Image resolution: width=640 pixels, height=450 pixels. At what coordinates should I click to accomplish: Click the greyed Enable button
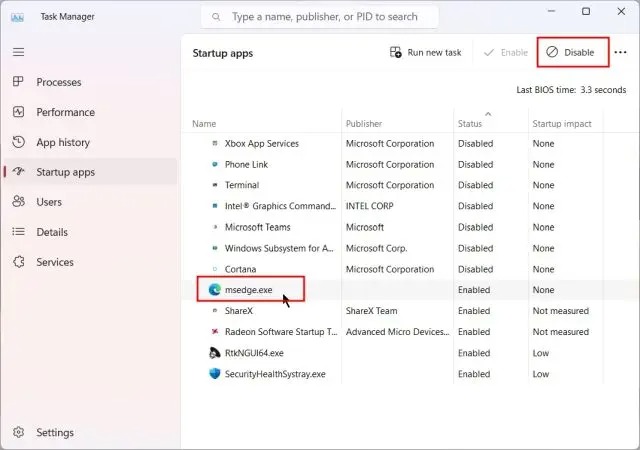505,52
